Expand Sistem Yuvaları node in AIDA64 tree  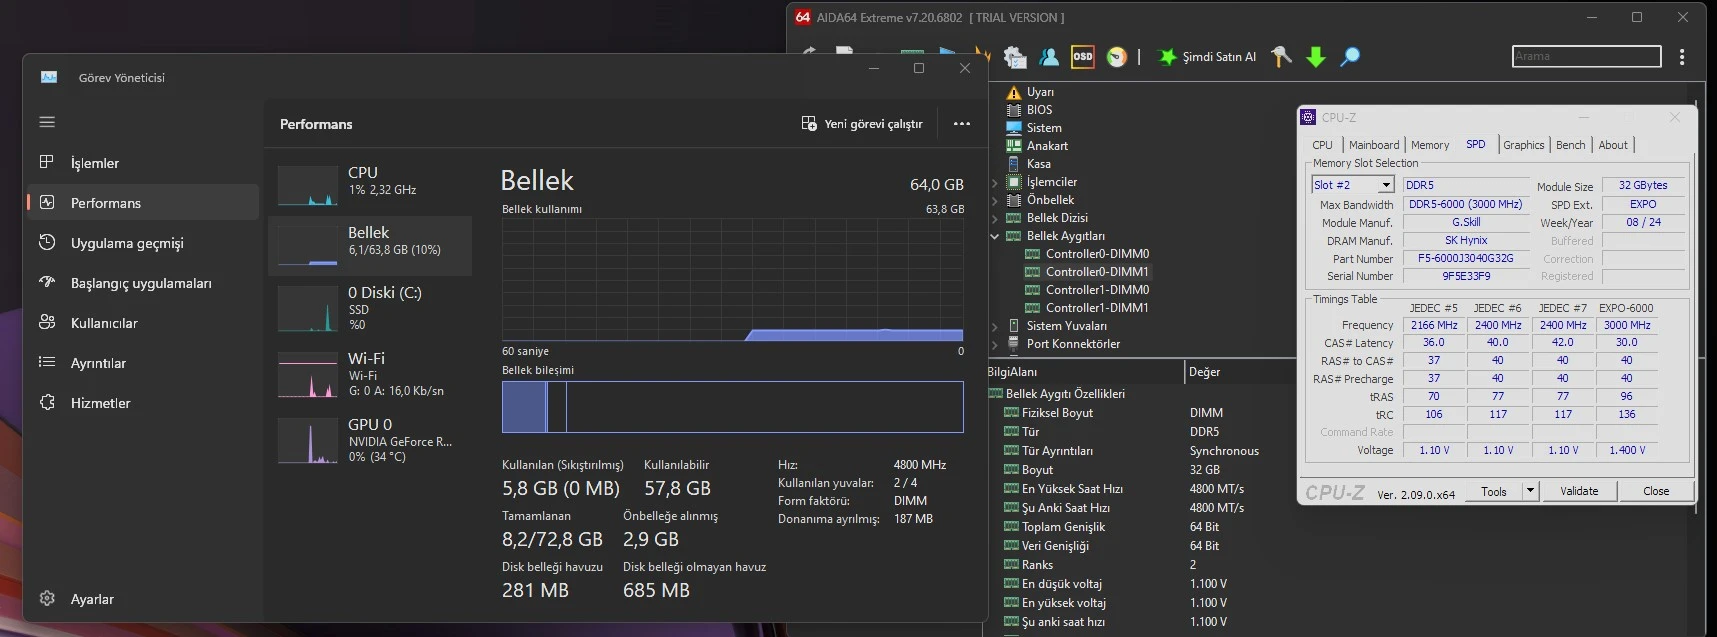[995, 326]
